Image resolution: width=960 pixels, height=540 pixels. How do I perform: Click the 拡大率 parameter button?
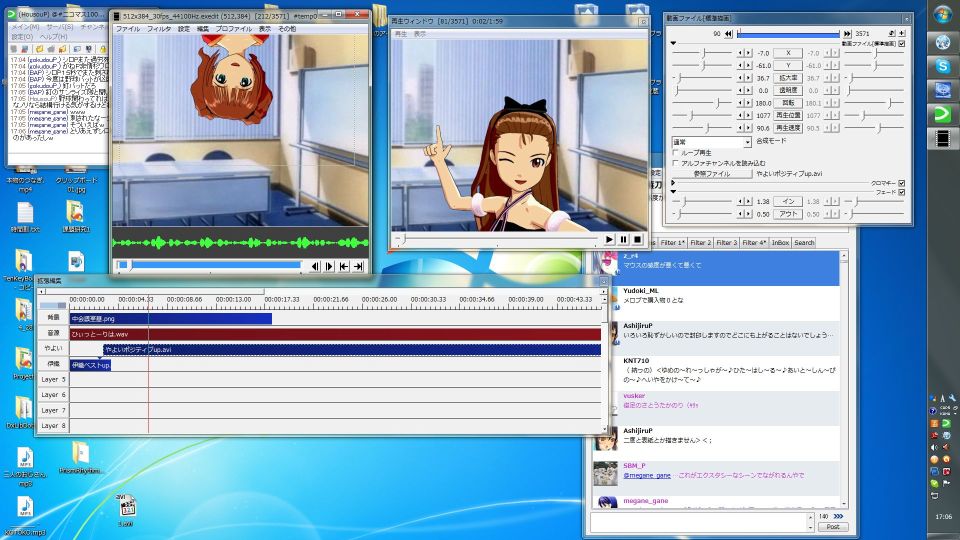coord(788,78)
